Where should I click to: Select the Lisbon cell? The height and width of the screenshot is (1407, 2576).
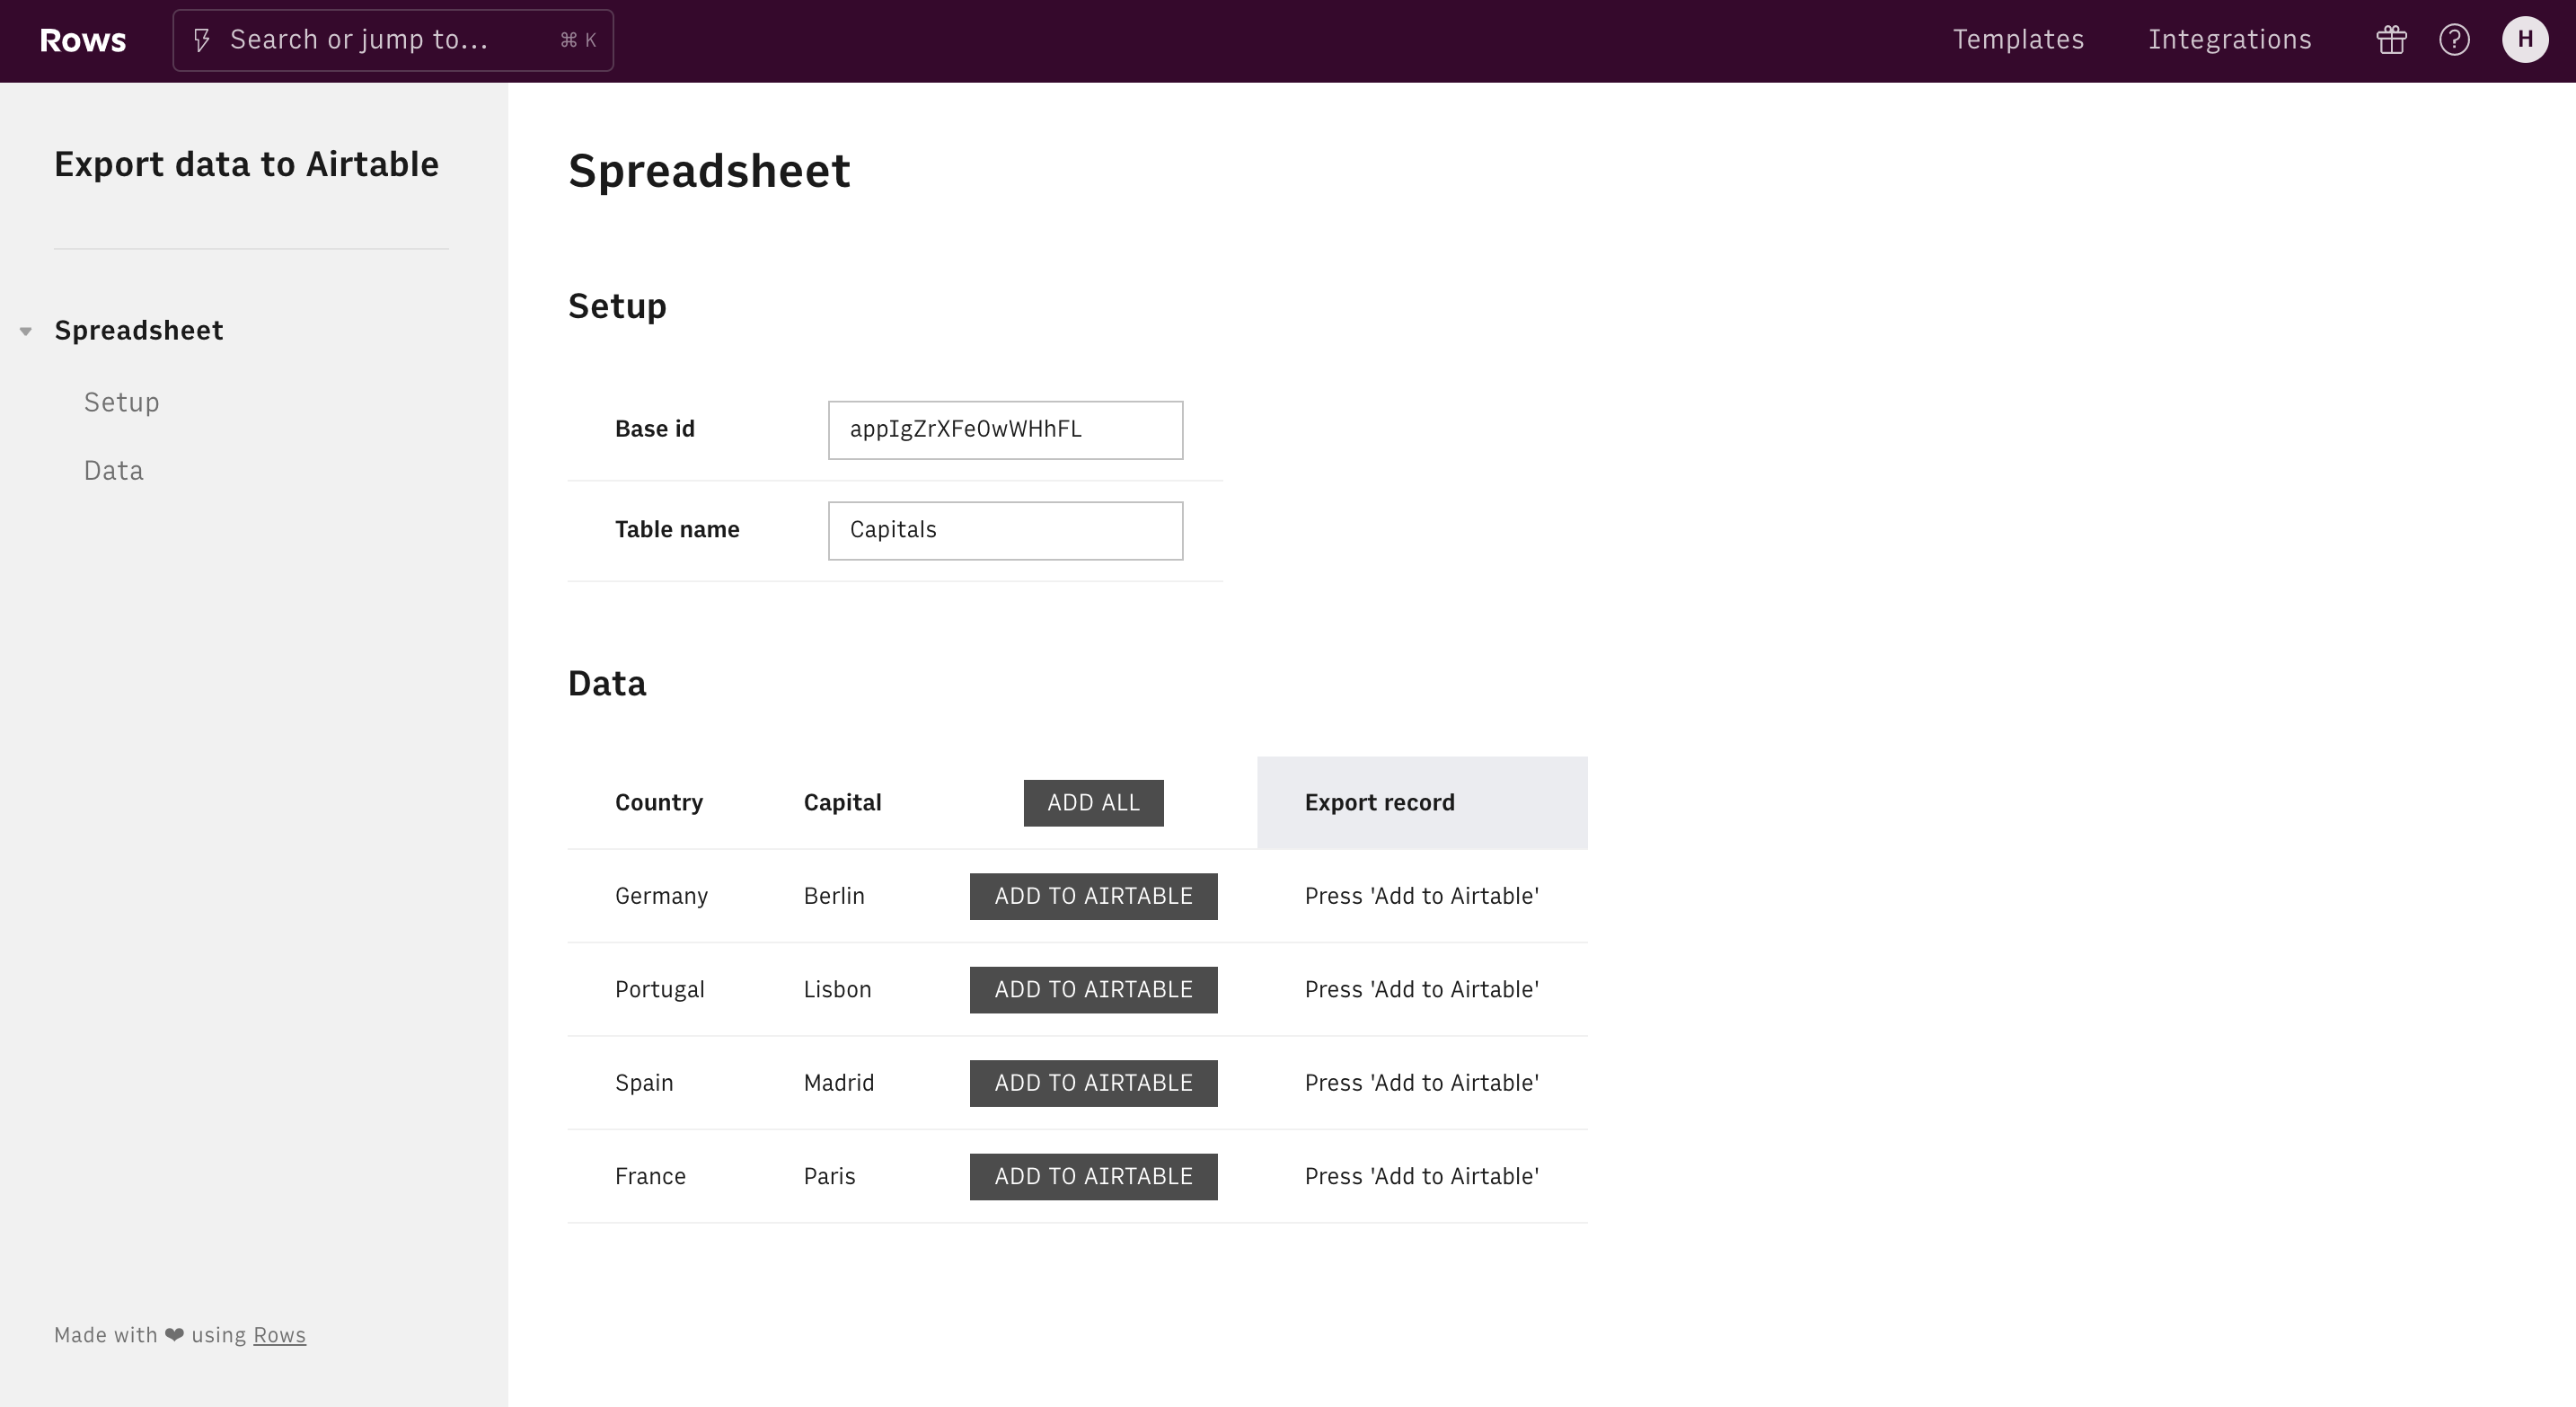pyautogui.click(x=837, y=990)
